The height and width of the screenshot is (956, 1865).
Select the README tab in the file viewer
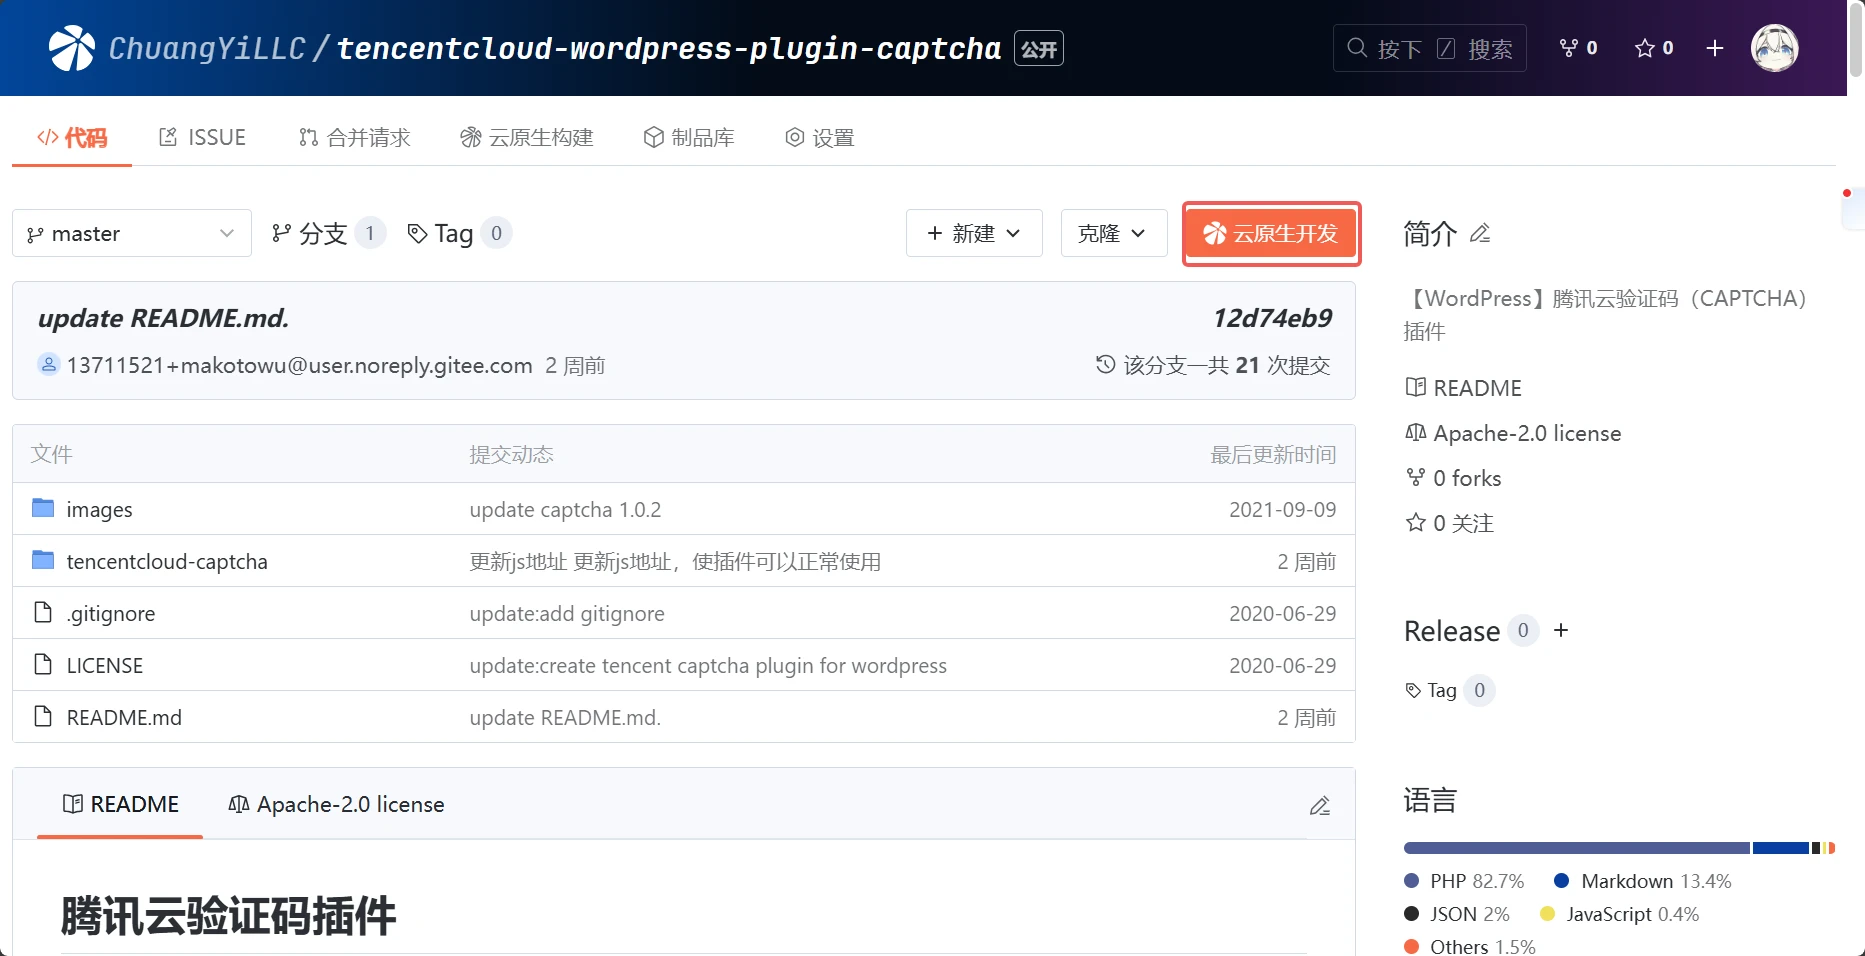120,805
